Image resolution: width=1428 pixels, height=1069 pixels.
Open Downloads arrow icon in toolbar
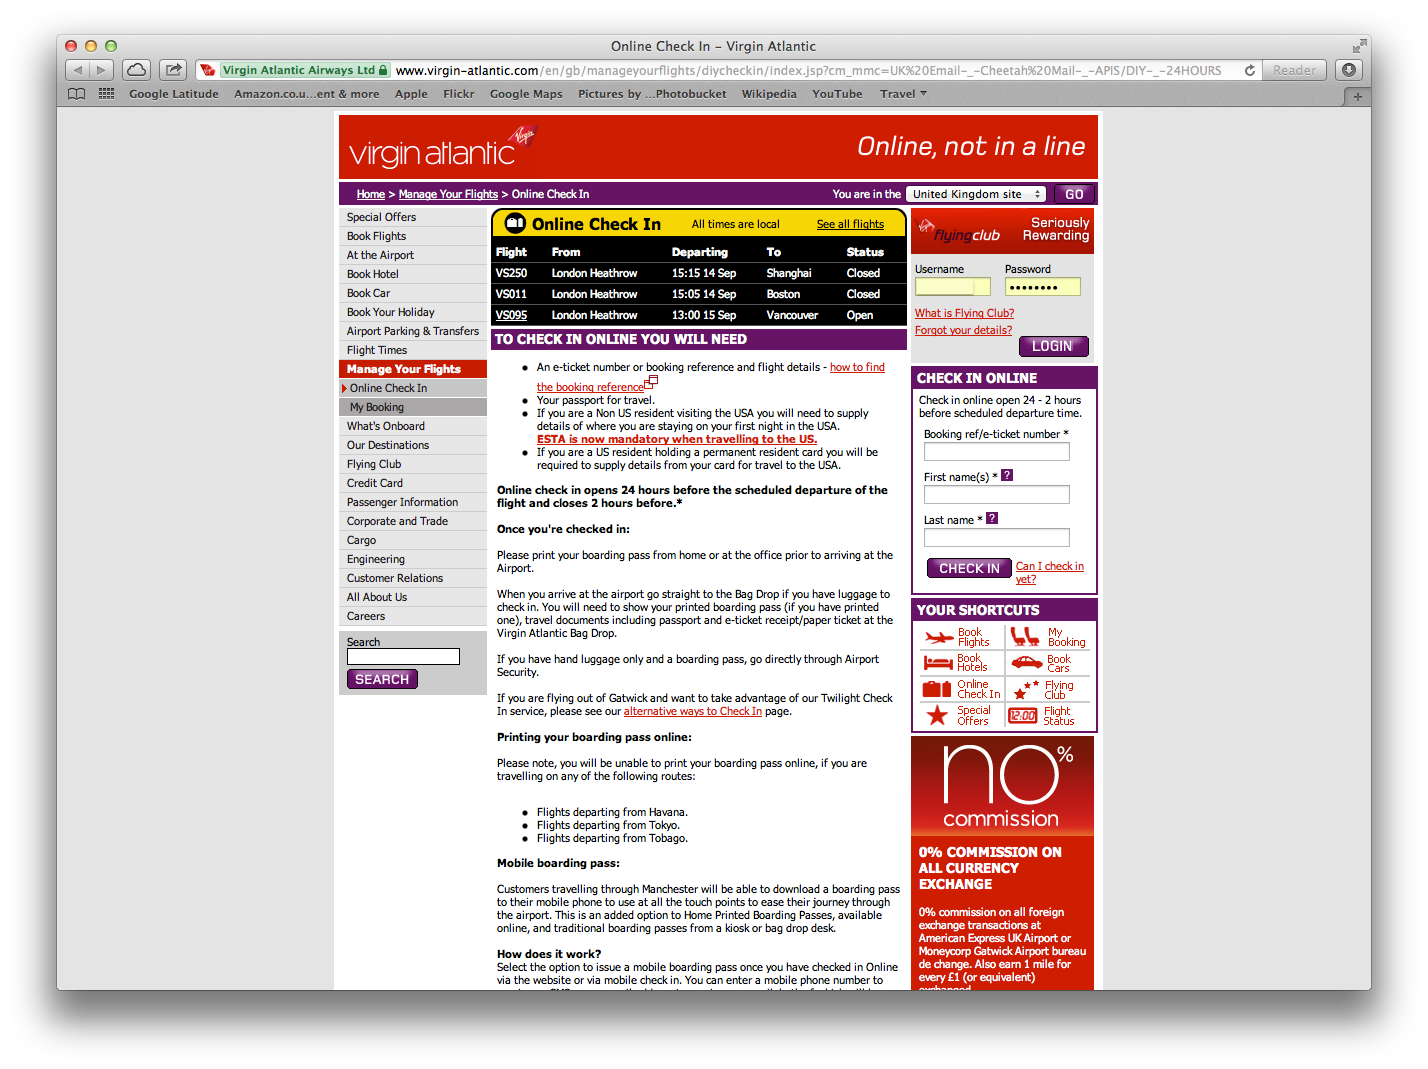[1349, 70]
